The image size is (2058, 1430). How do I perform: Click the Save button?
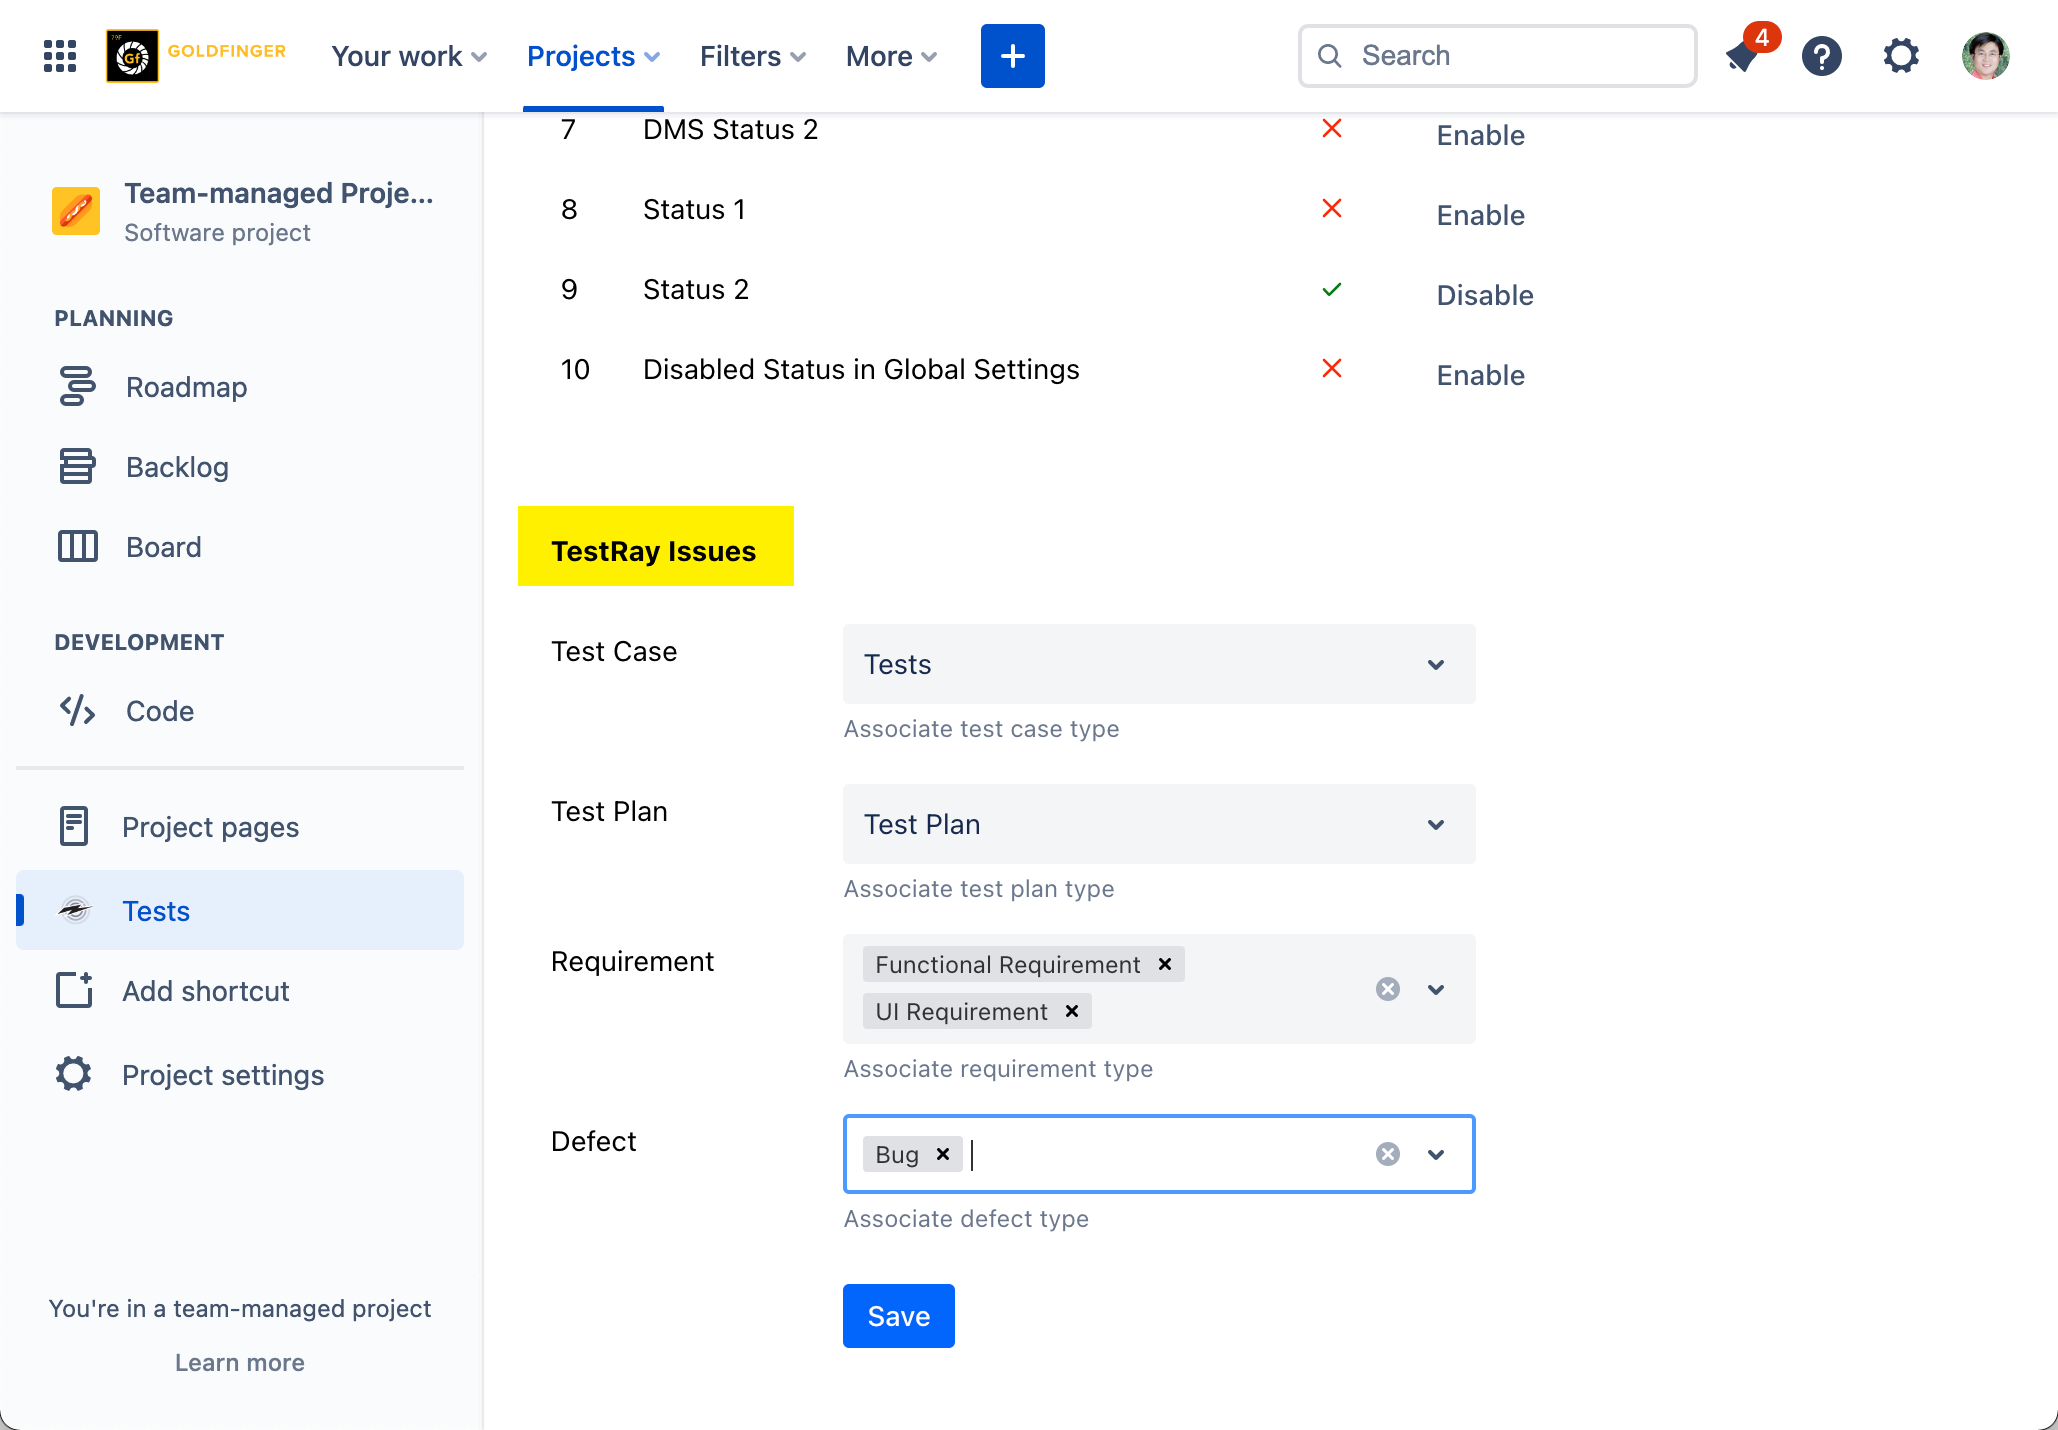point(898,1316)
